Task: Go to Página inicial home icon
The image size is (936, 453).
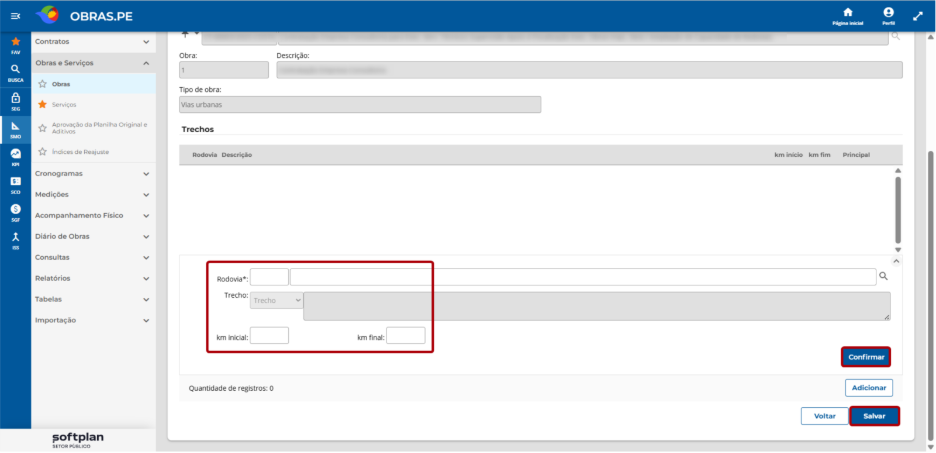Action: 848,16
